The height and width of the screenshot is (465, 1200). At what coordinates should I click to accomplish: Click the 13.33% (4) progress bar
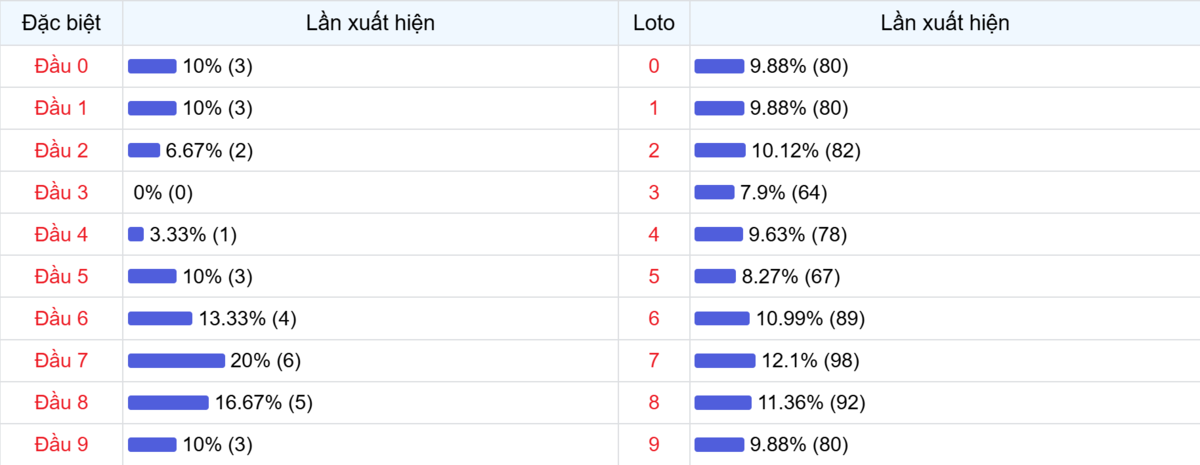(160, 318)
